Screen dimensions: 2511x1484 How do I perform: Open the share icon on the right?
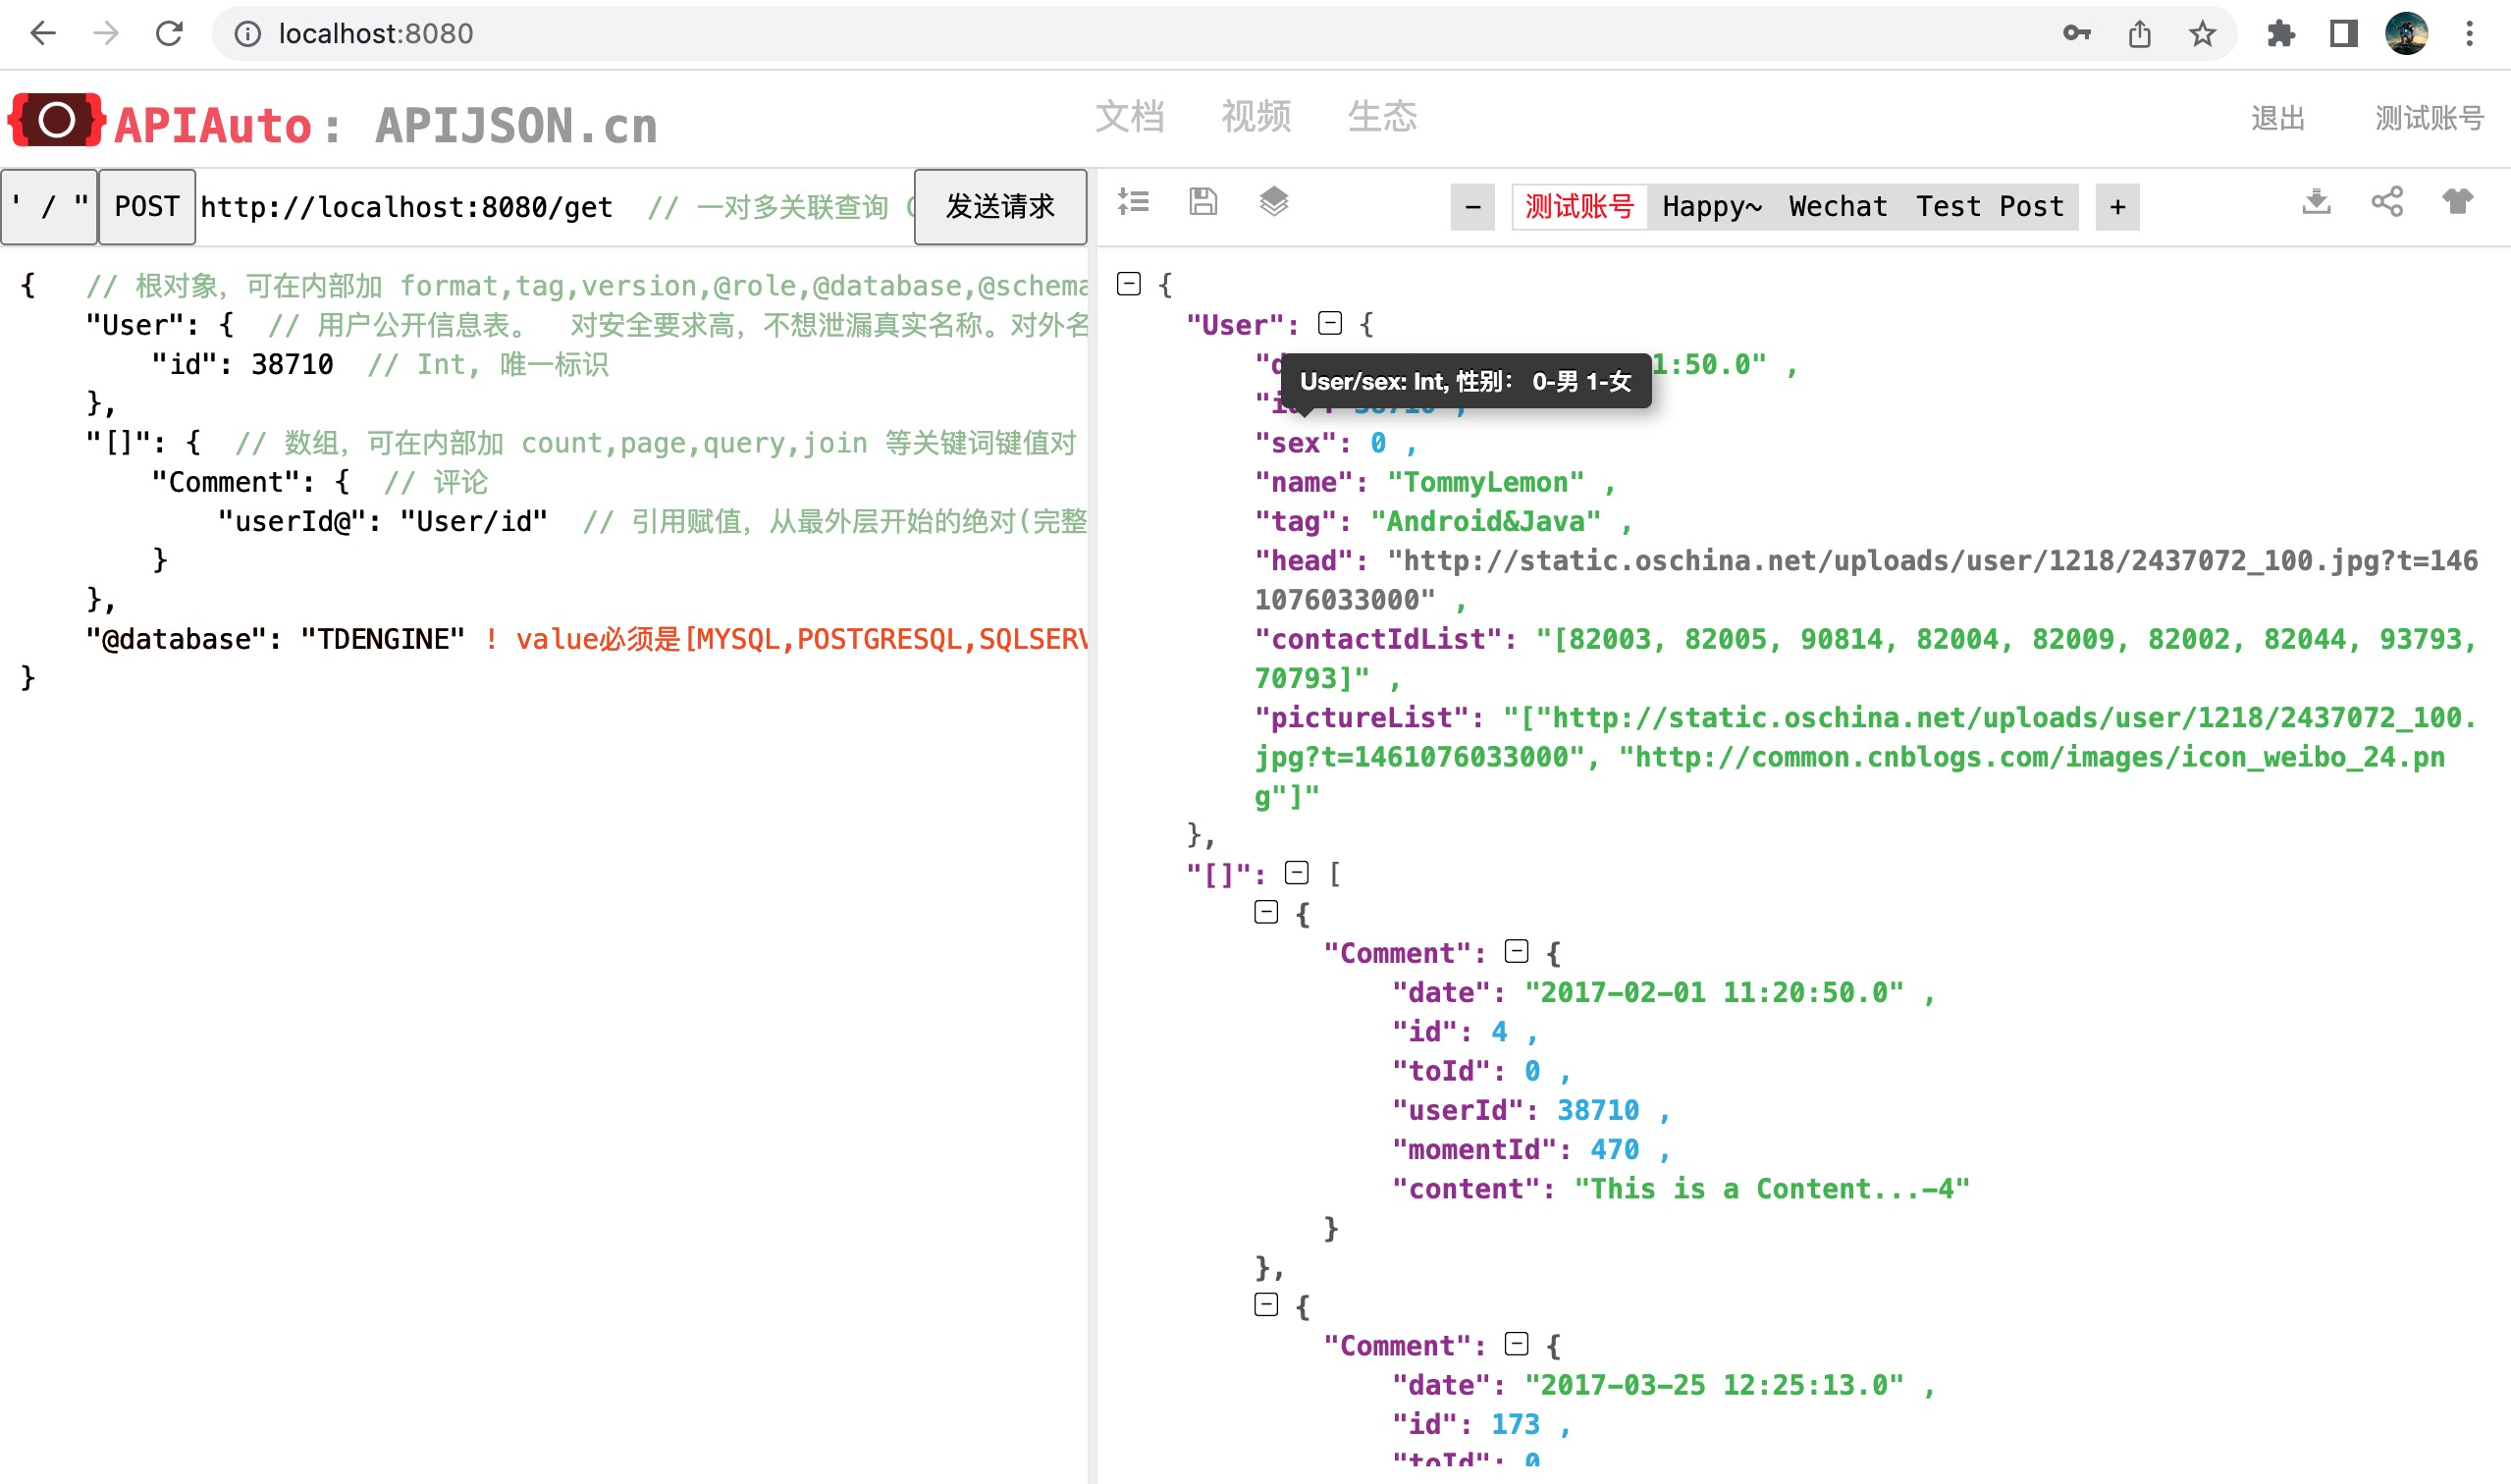[x=2388, y=202]
